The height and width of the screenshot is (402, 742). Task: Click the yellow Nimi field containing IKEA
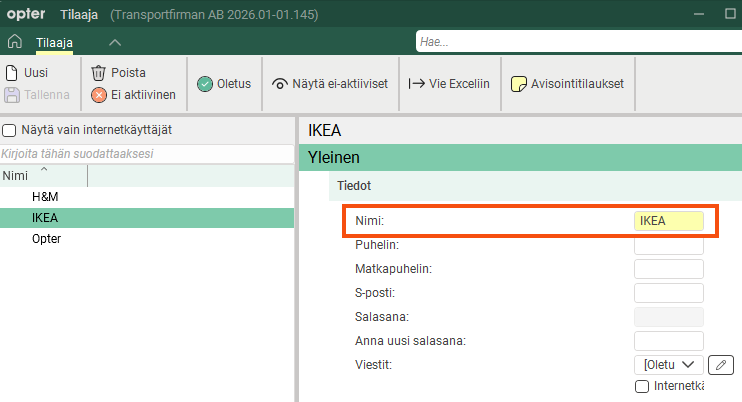click(668, 221)
